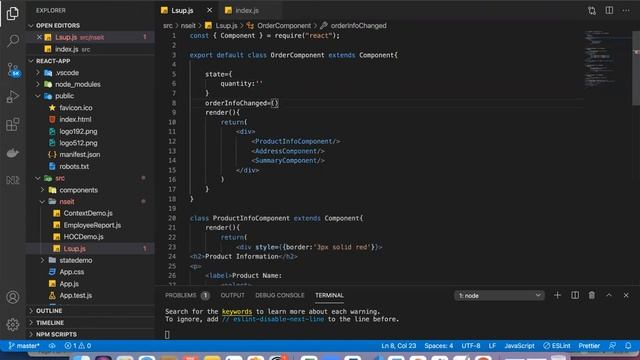Open index.html in the public folder
This screenshot has width=640, height=360.
coord(75,120)
